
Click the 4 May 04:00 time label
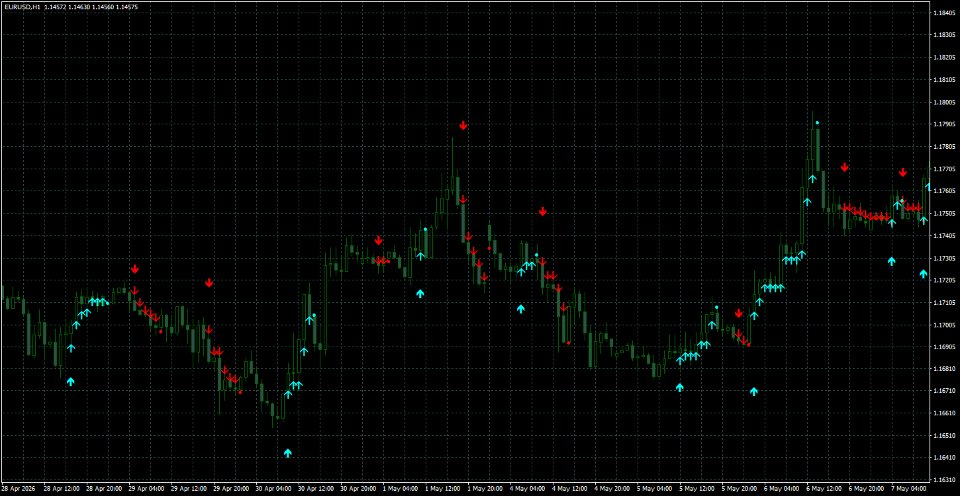[529, 489]
